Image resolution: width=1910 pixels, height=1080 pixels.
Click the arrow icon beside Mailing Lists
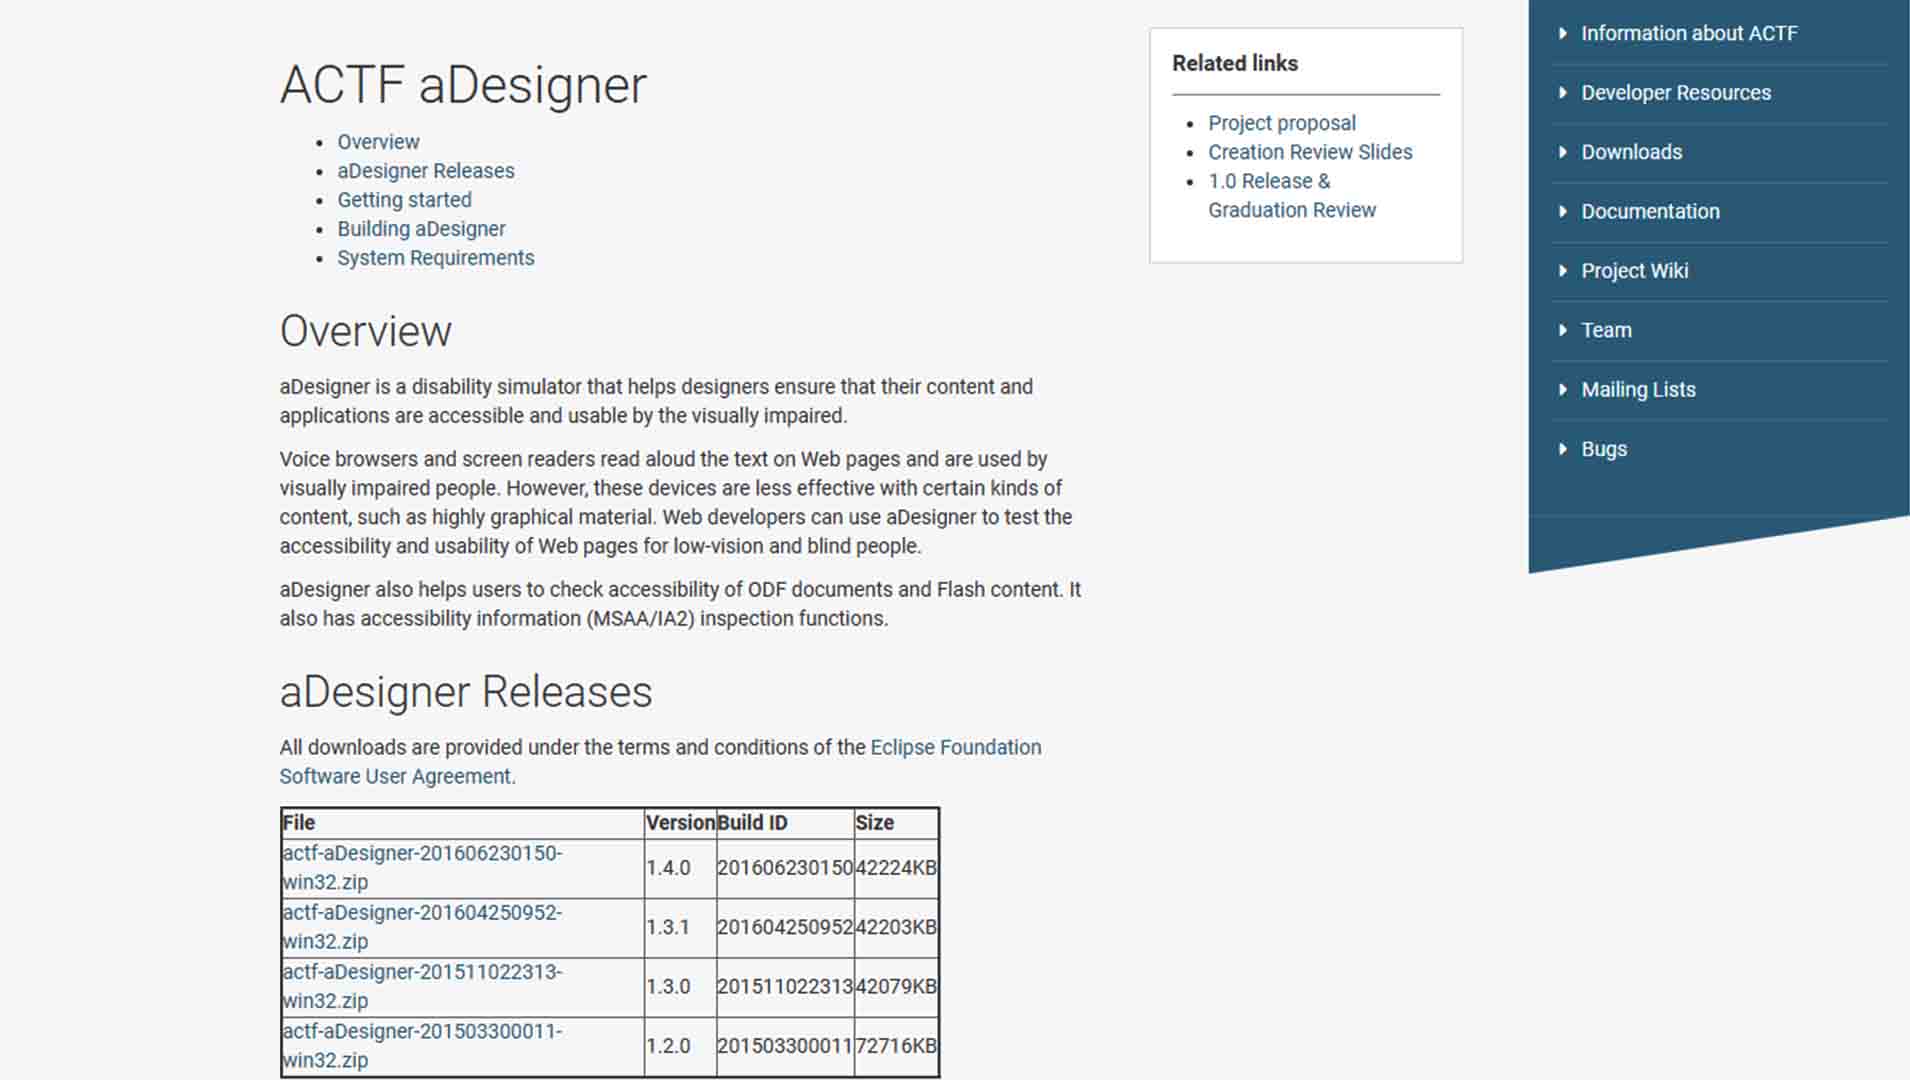[x=1563, y=389]
